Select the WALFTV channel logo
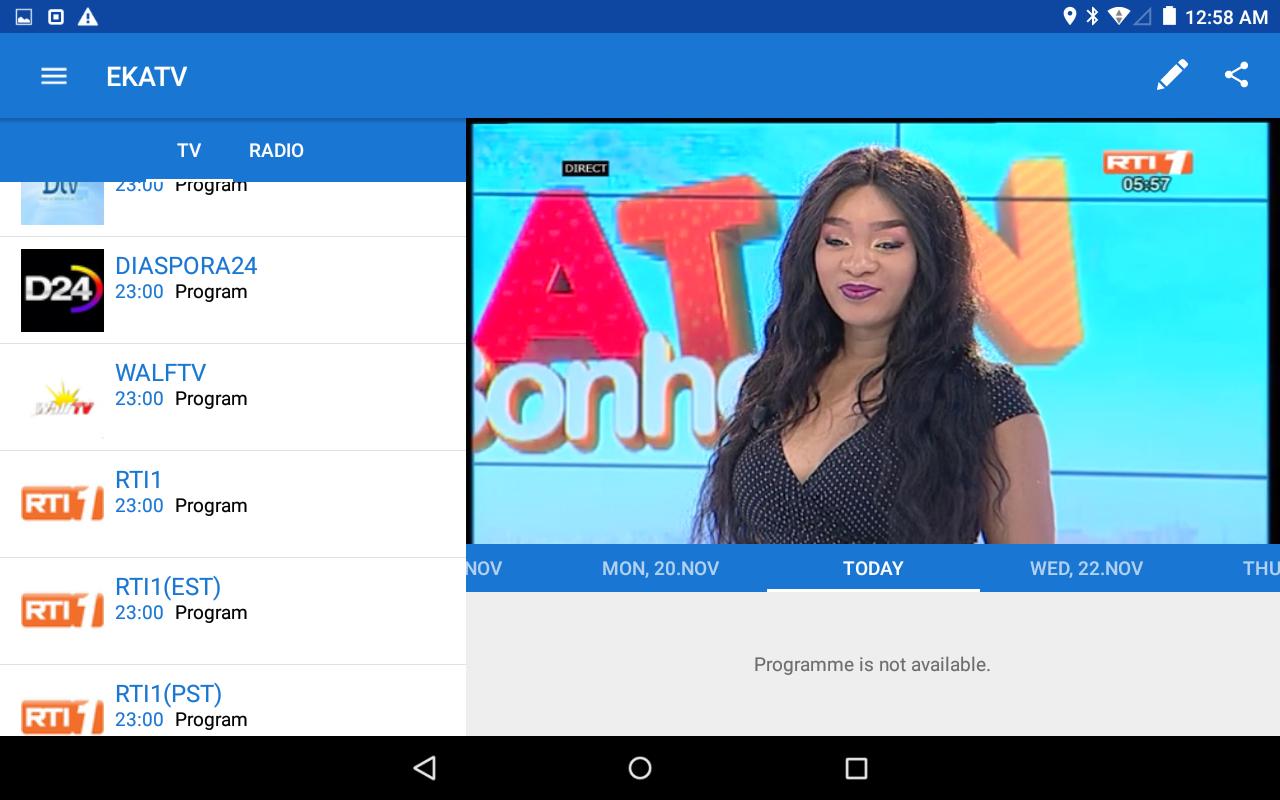Viewport: 1280px width, 800px height. (62, 397)
